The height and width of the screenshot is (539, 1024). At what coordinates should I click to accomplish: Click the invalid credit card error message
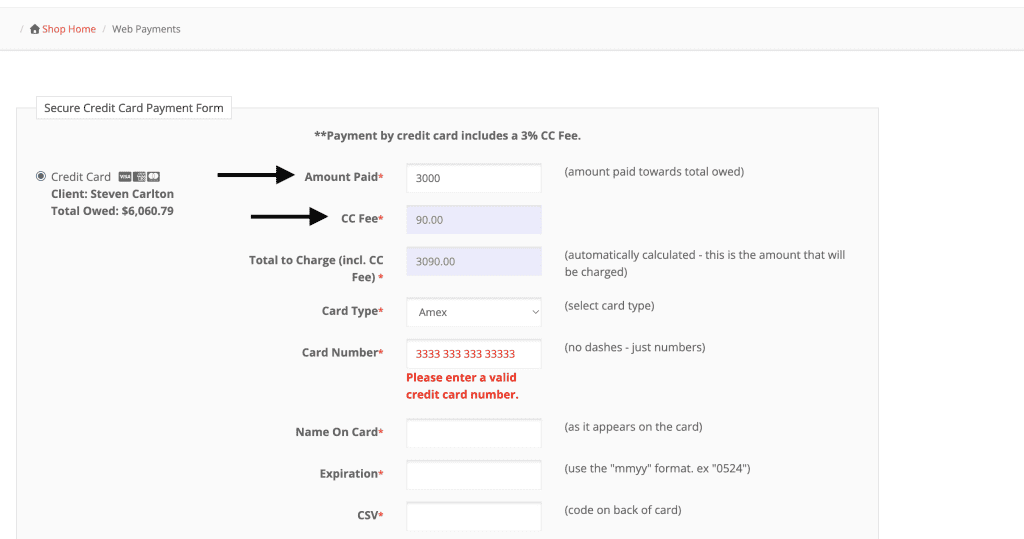462,386
